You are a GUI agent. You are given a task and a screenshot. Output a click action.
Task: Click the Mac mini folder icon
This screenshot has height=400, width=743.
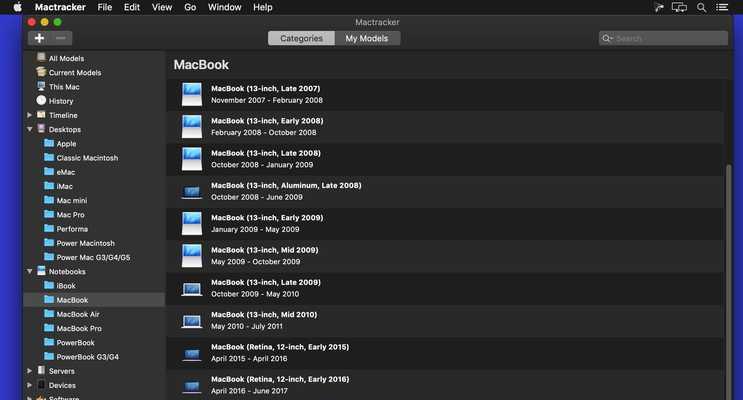(x=49, y=200)
